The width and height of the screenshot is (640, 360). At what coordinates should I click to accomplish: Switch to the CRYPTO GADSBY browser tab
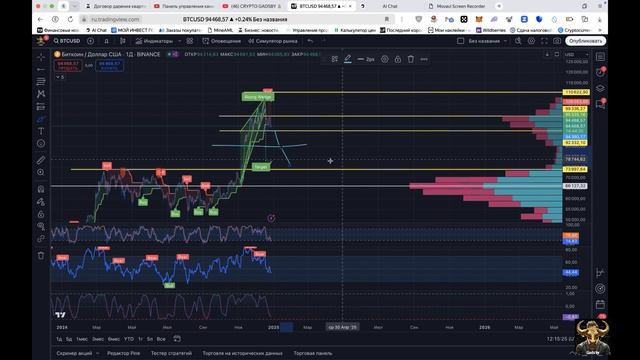tap(252, 6)
